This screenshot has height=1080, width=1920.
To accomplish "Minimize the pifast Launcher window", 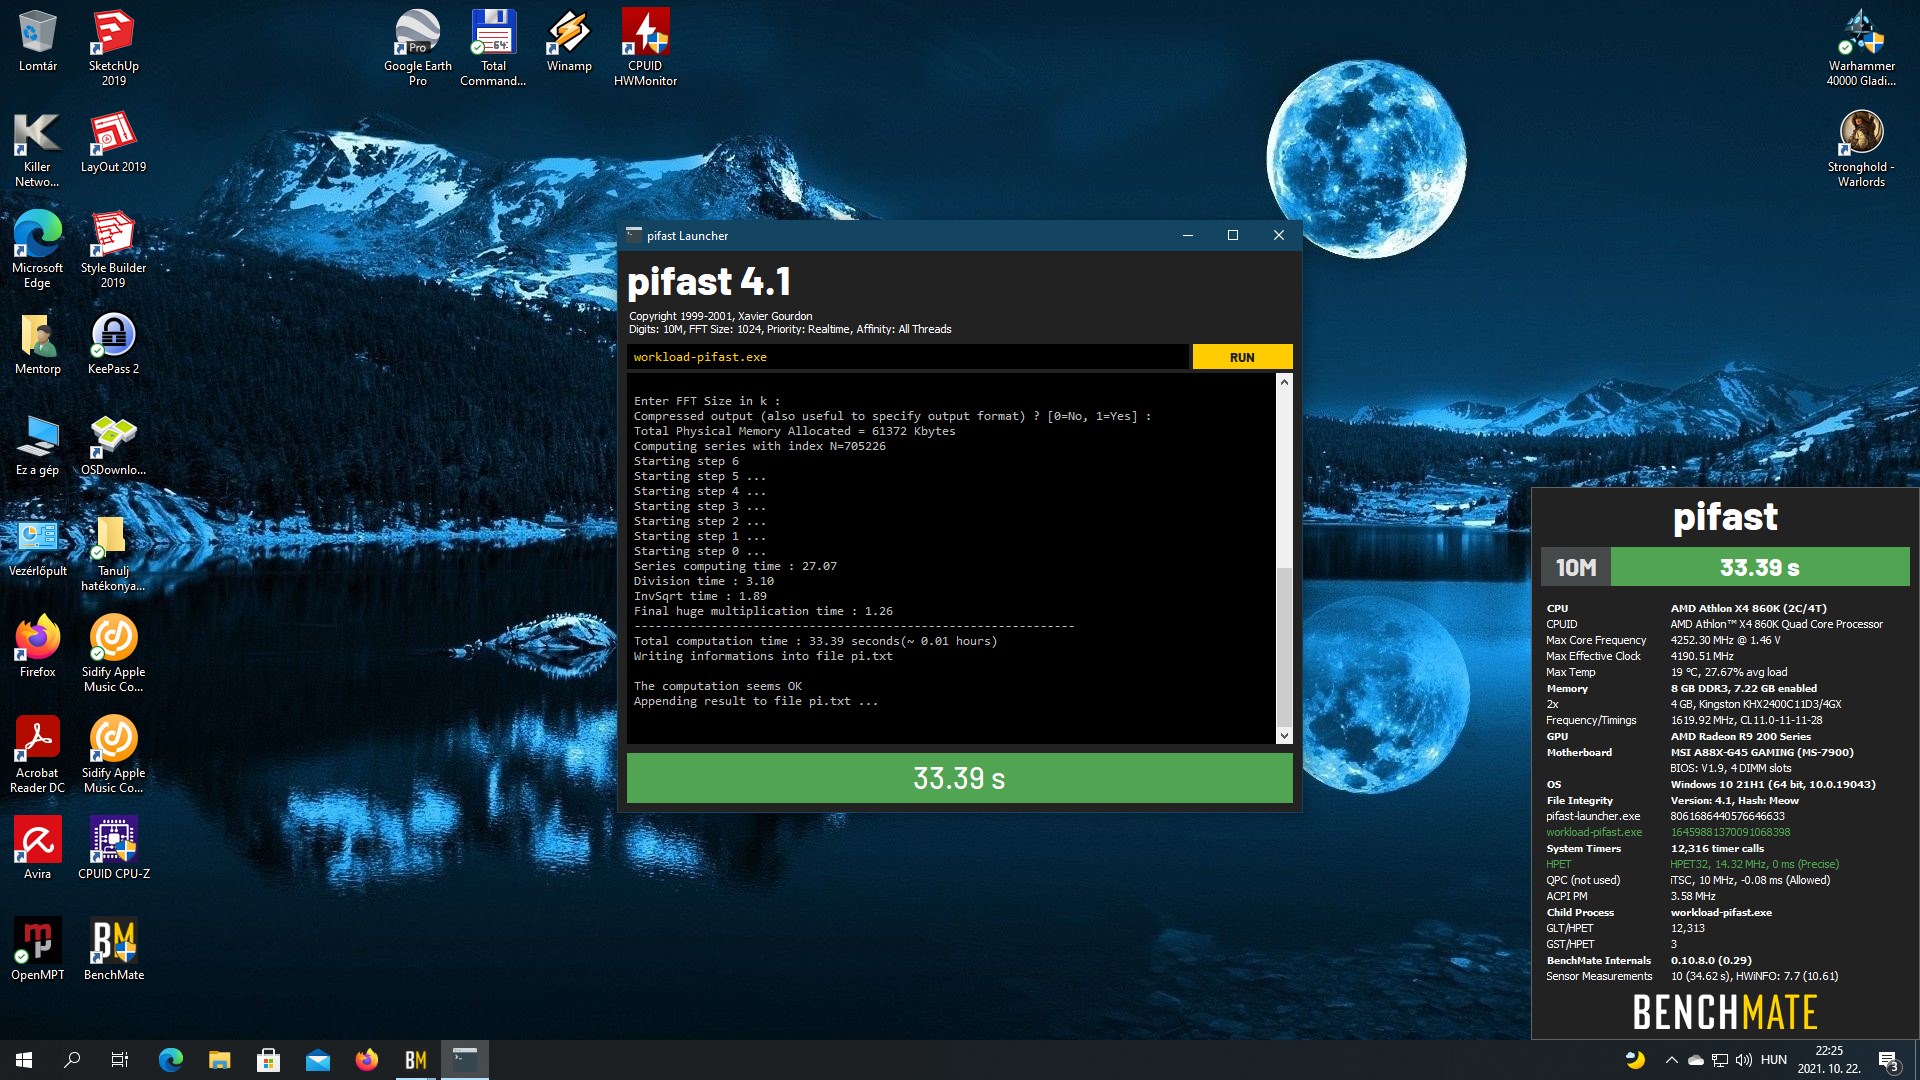I will (1187, 235).
